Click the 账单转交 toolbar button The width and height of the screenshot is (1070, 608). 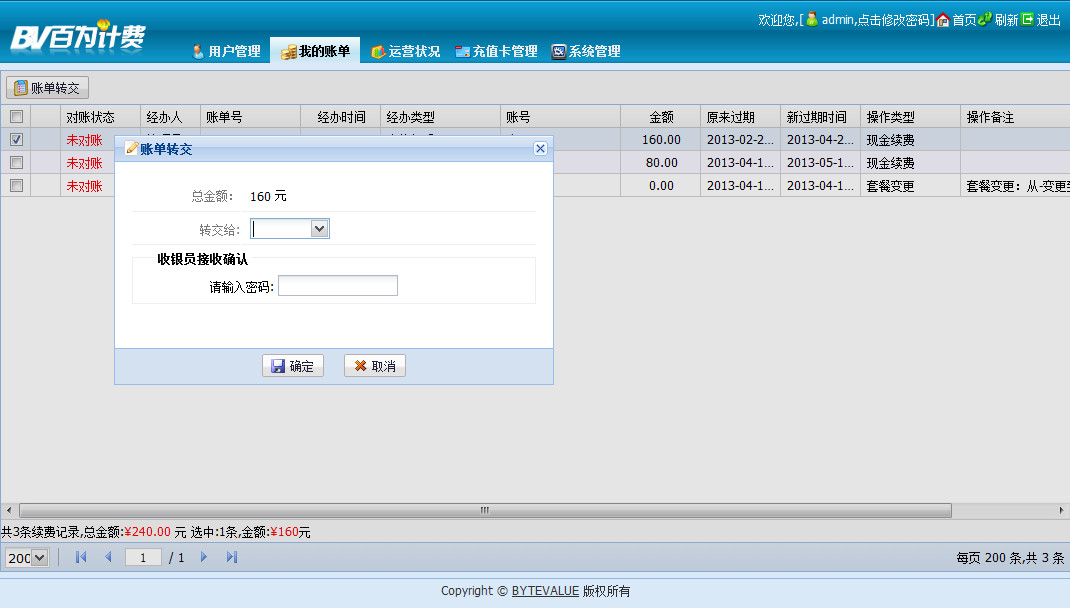[x=47, y=88]
